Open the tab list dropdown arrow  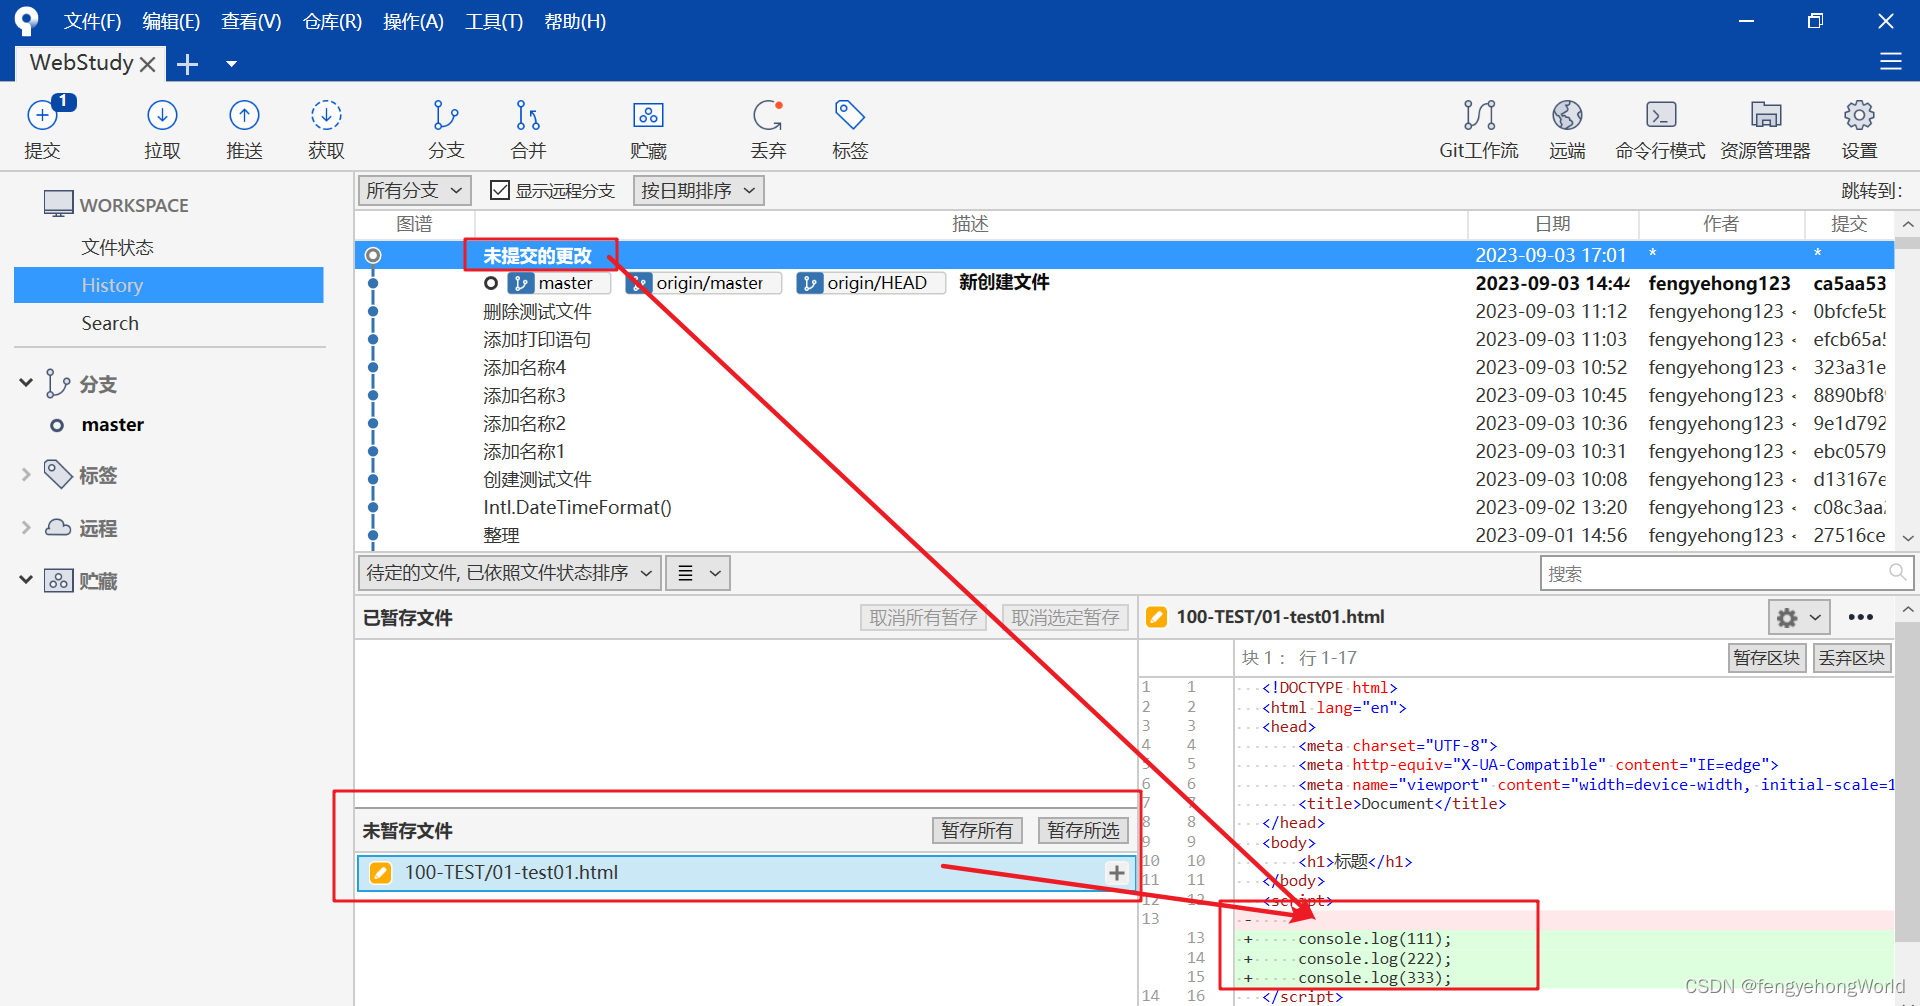coord(231,64)
